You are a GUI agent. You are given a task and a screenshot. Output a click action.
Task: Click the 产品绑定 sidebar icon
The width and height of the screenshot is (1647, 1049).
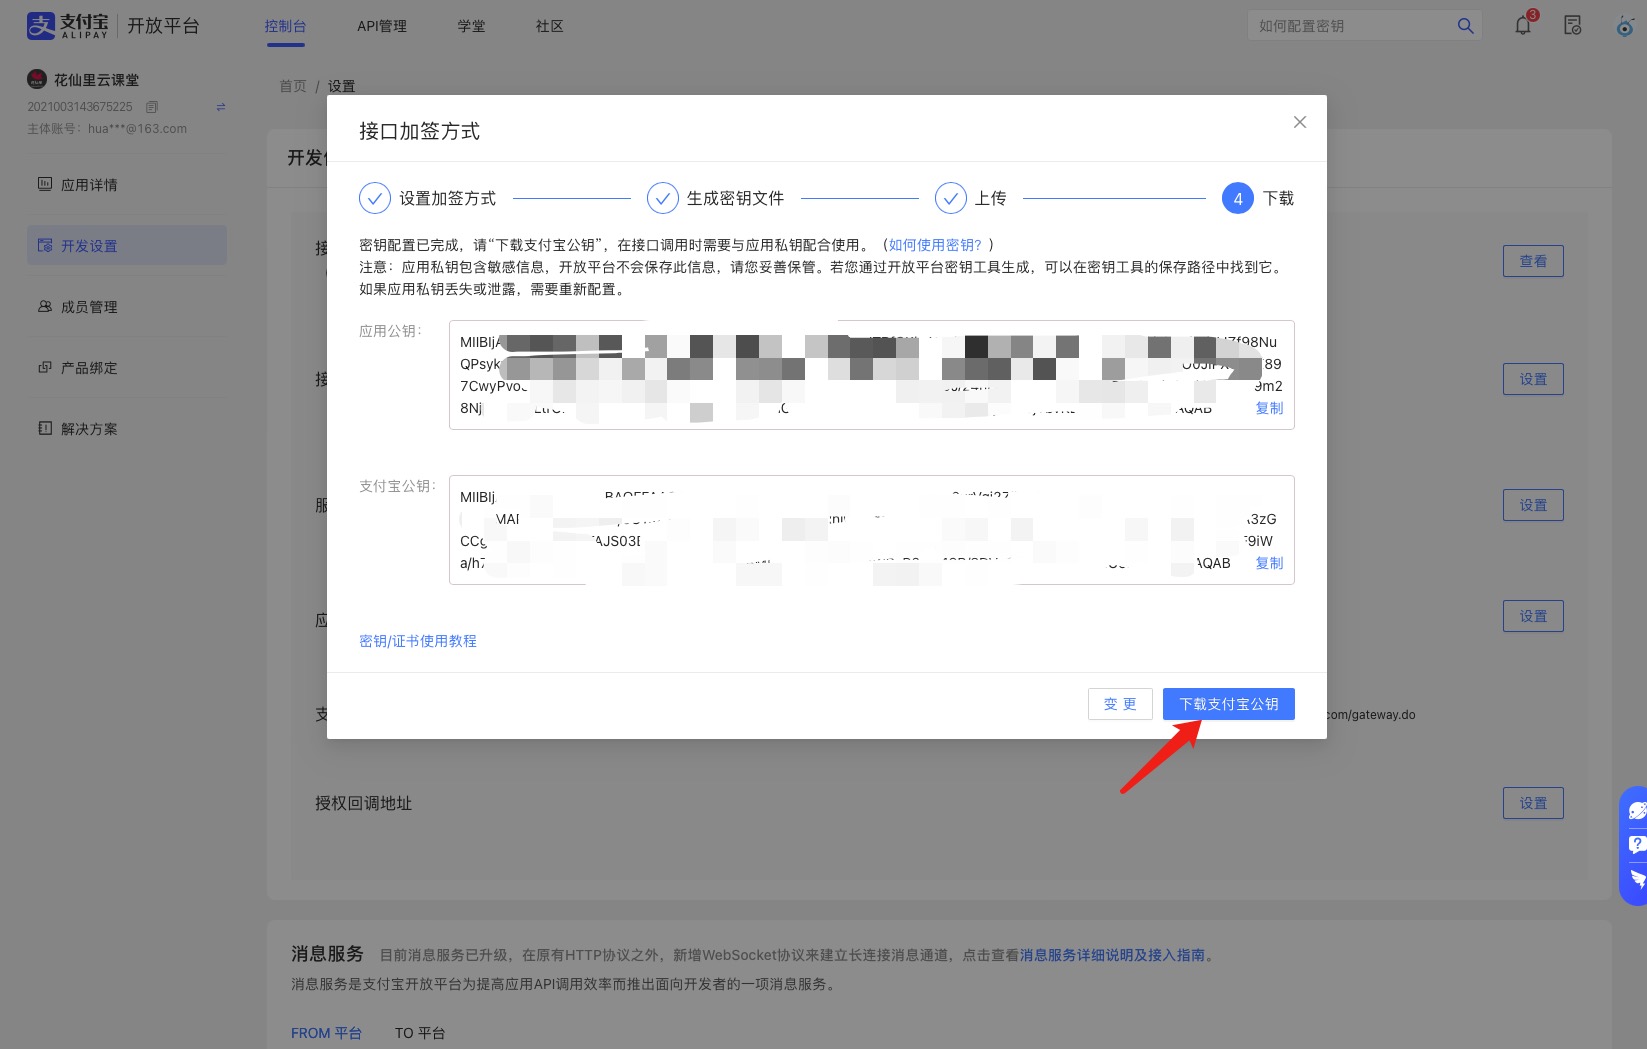pos(45,367)
